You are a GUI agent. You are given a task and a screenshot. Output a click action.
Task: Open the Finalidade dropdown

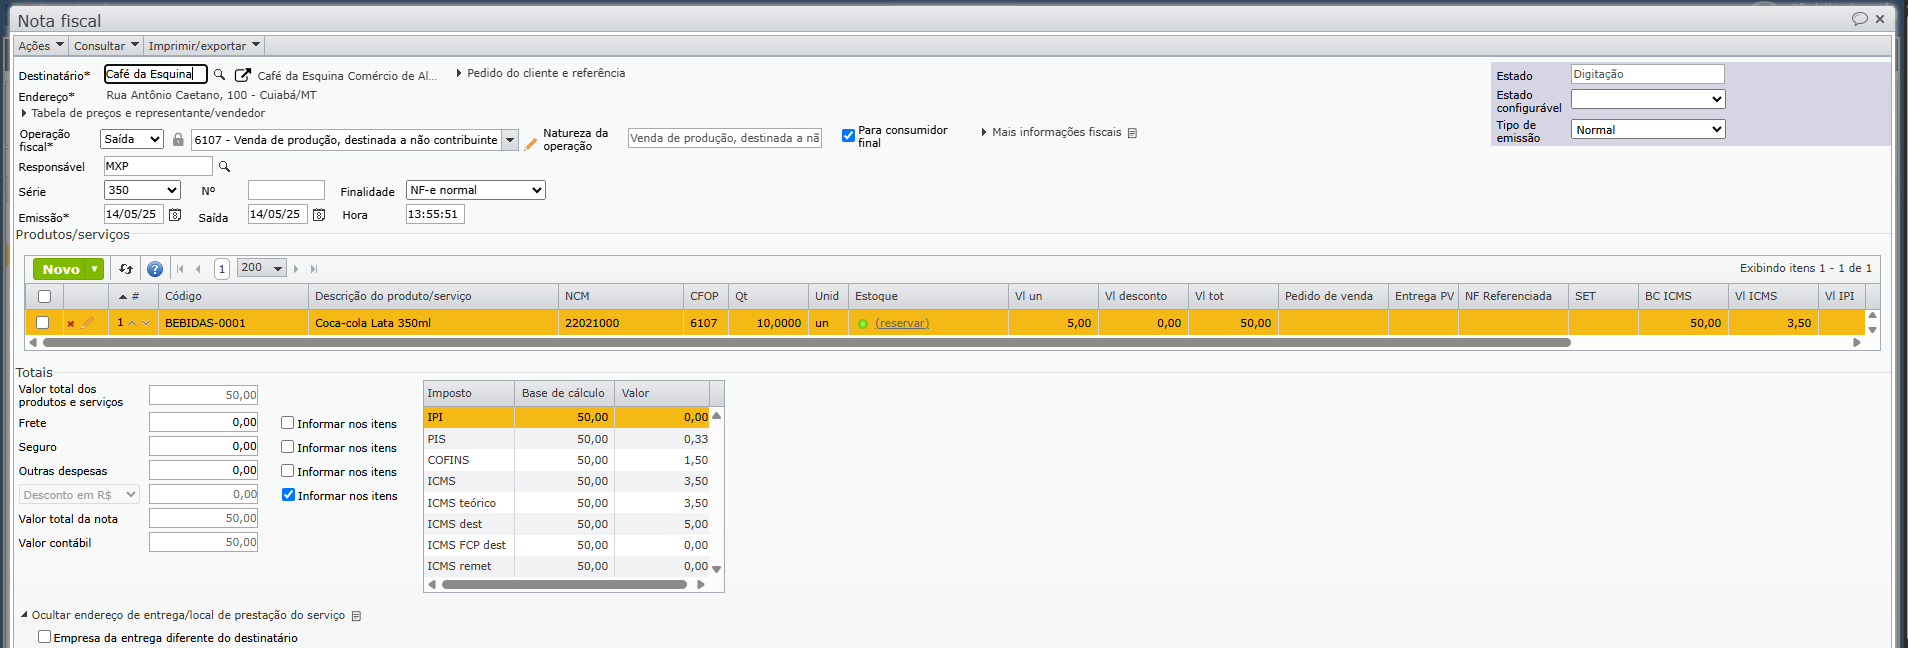tap(475, 190)
